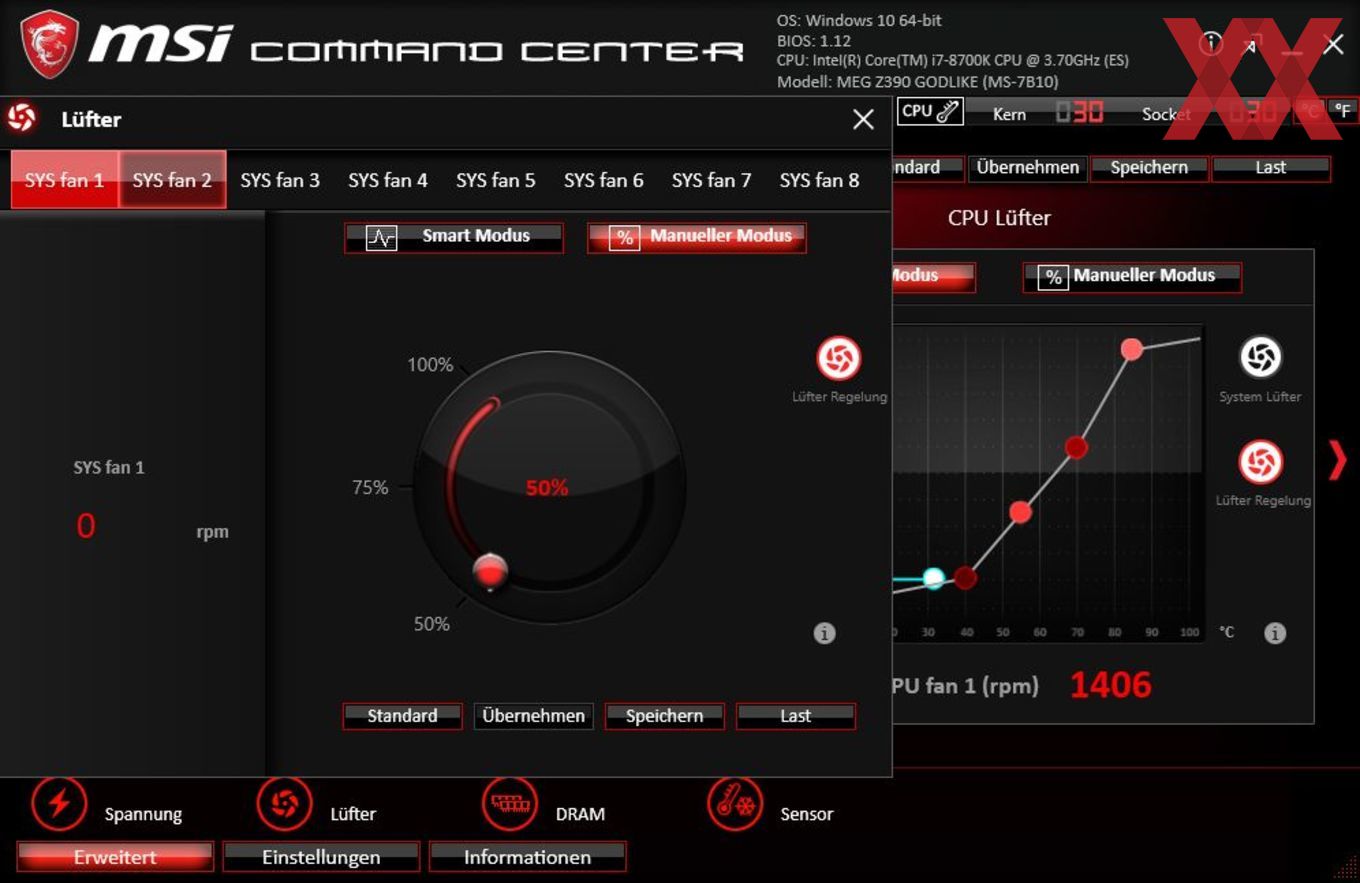The image size is (1360, 883).
Task: Click the resize grip at bottom corner
Action: click(1345, 869)
